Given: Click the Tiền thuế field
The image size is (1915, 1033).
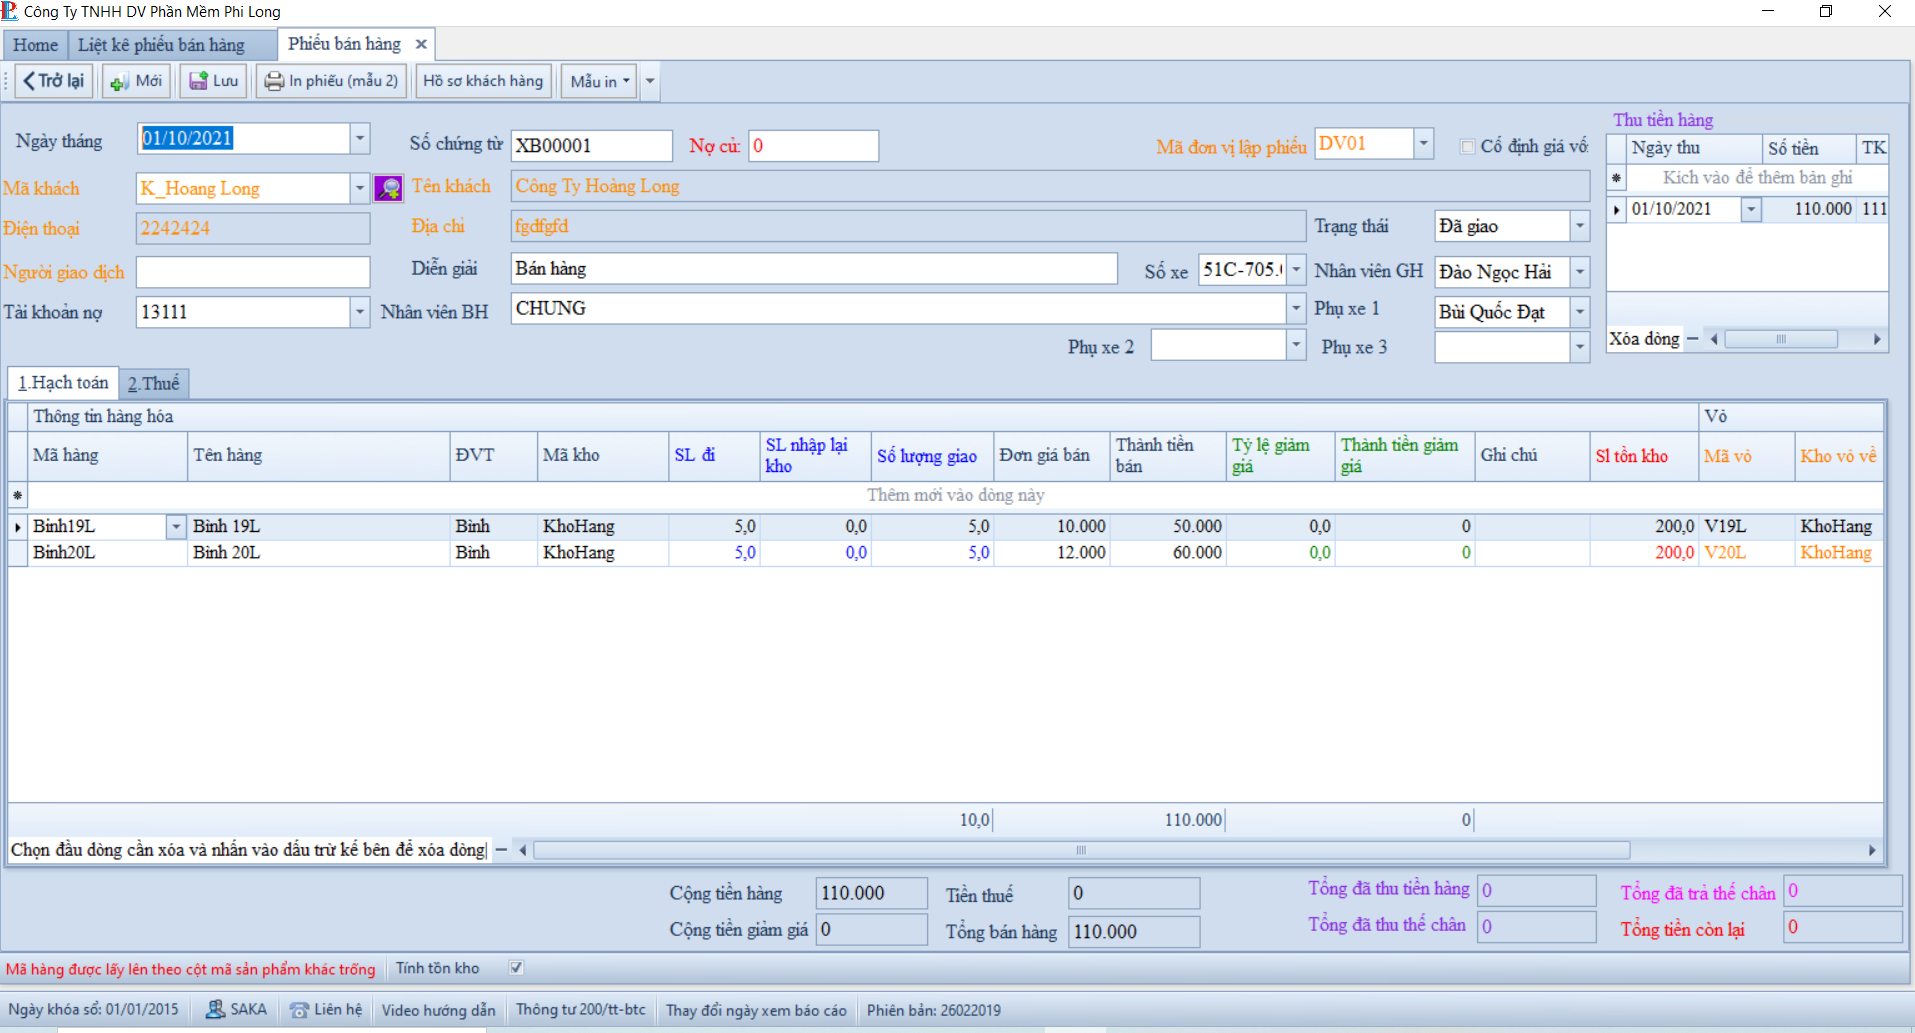Looking at the screenshot, I should 1134,893.
